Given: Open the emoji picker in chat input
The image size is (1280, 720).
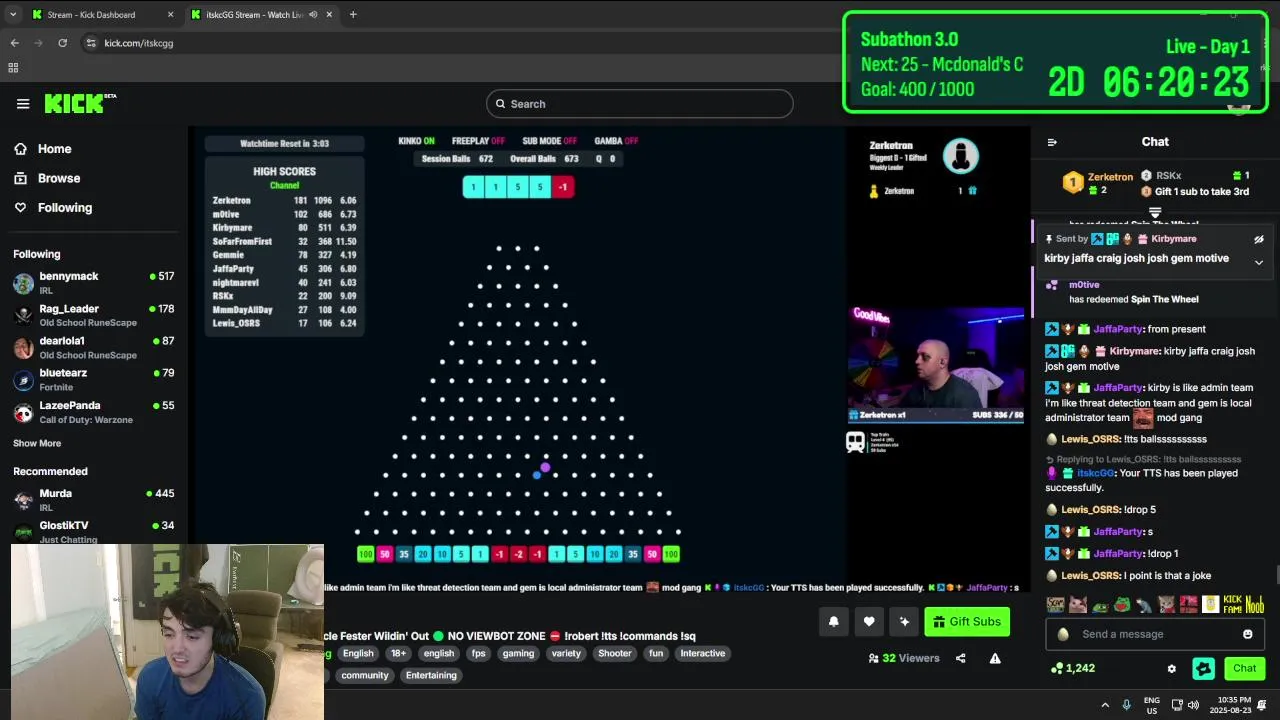Looking at the screenshot, I should tap(1247, 634).
